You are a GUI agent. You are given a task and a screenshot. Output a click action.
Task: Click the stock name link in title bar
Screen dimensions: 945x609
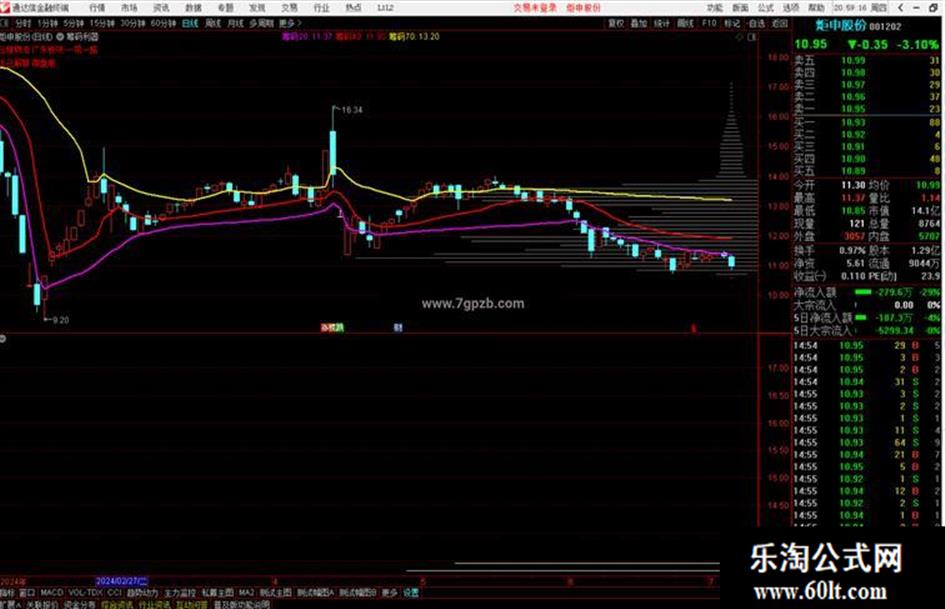(583, 8)
